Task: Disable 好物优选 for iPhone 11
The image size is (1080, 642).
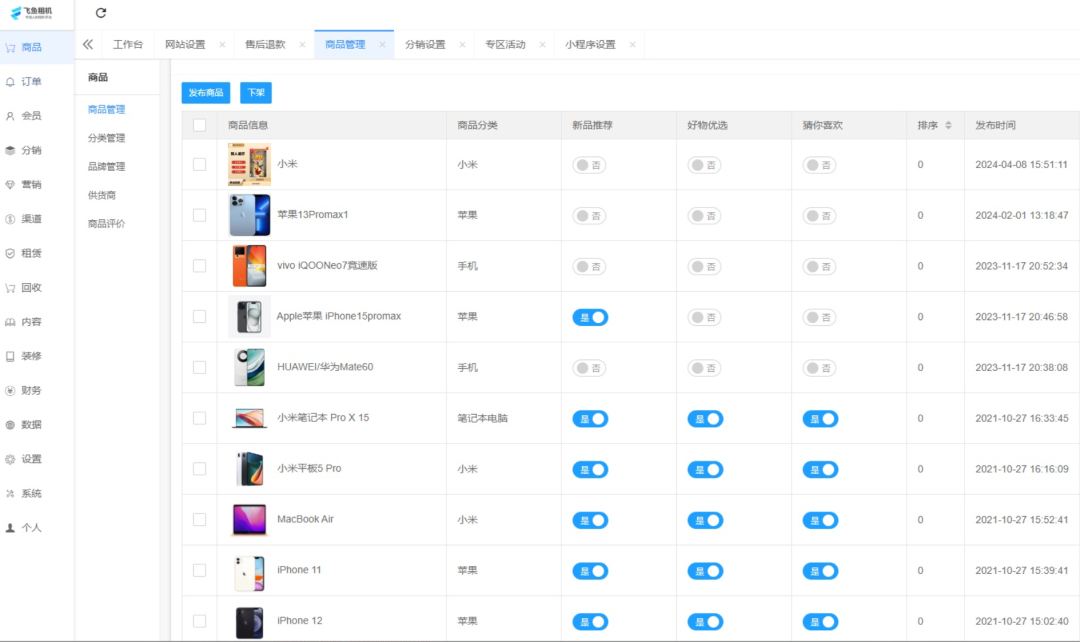Action: click(705, 571)
